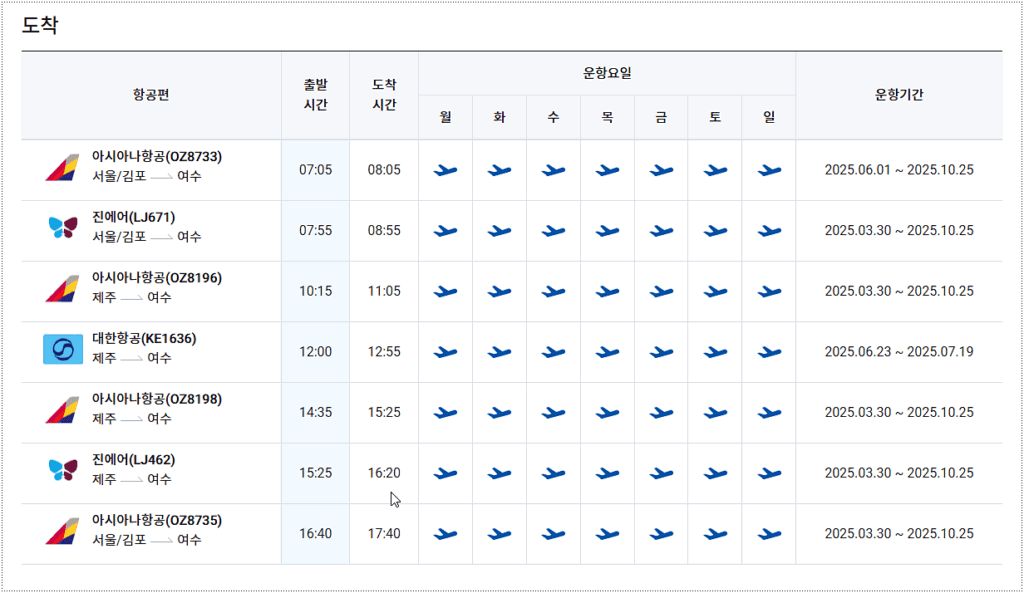Click the Saturday (토) plane icon for LJ671

tap(715, 231)
